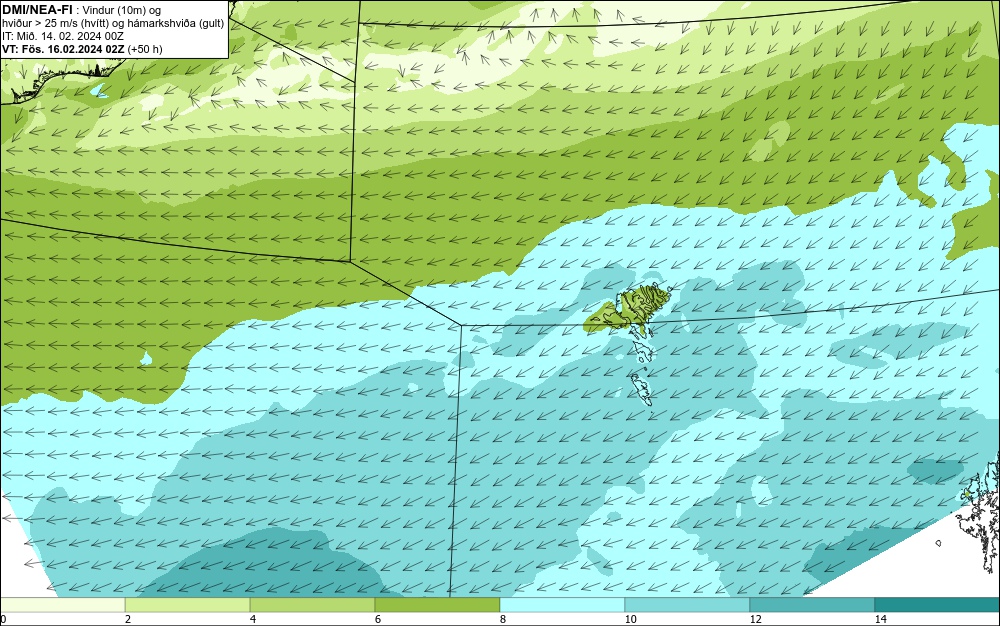This screenshot has height=626, width=1000.
Task: Click the large Faroe island in map center
Action: 643,305
